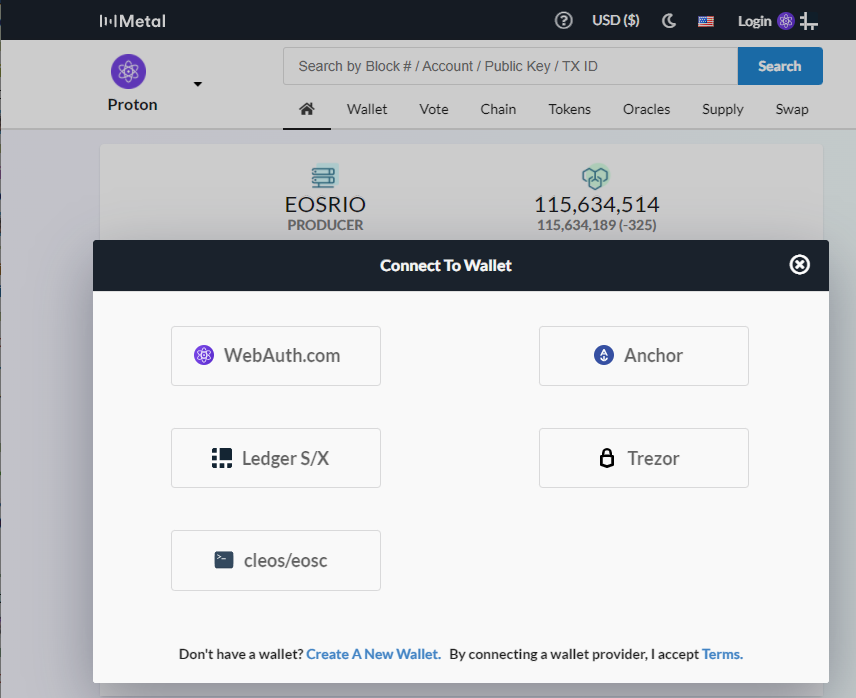Image resolution: width=856 pixels, height=698 pixels.
Task: Open the Wallet nav tab
Action: tap(367, 109)
